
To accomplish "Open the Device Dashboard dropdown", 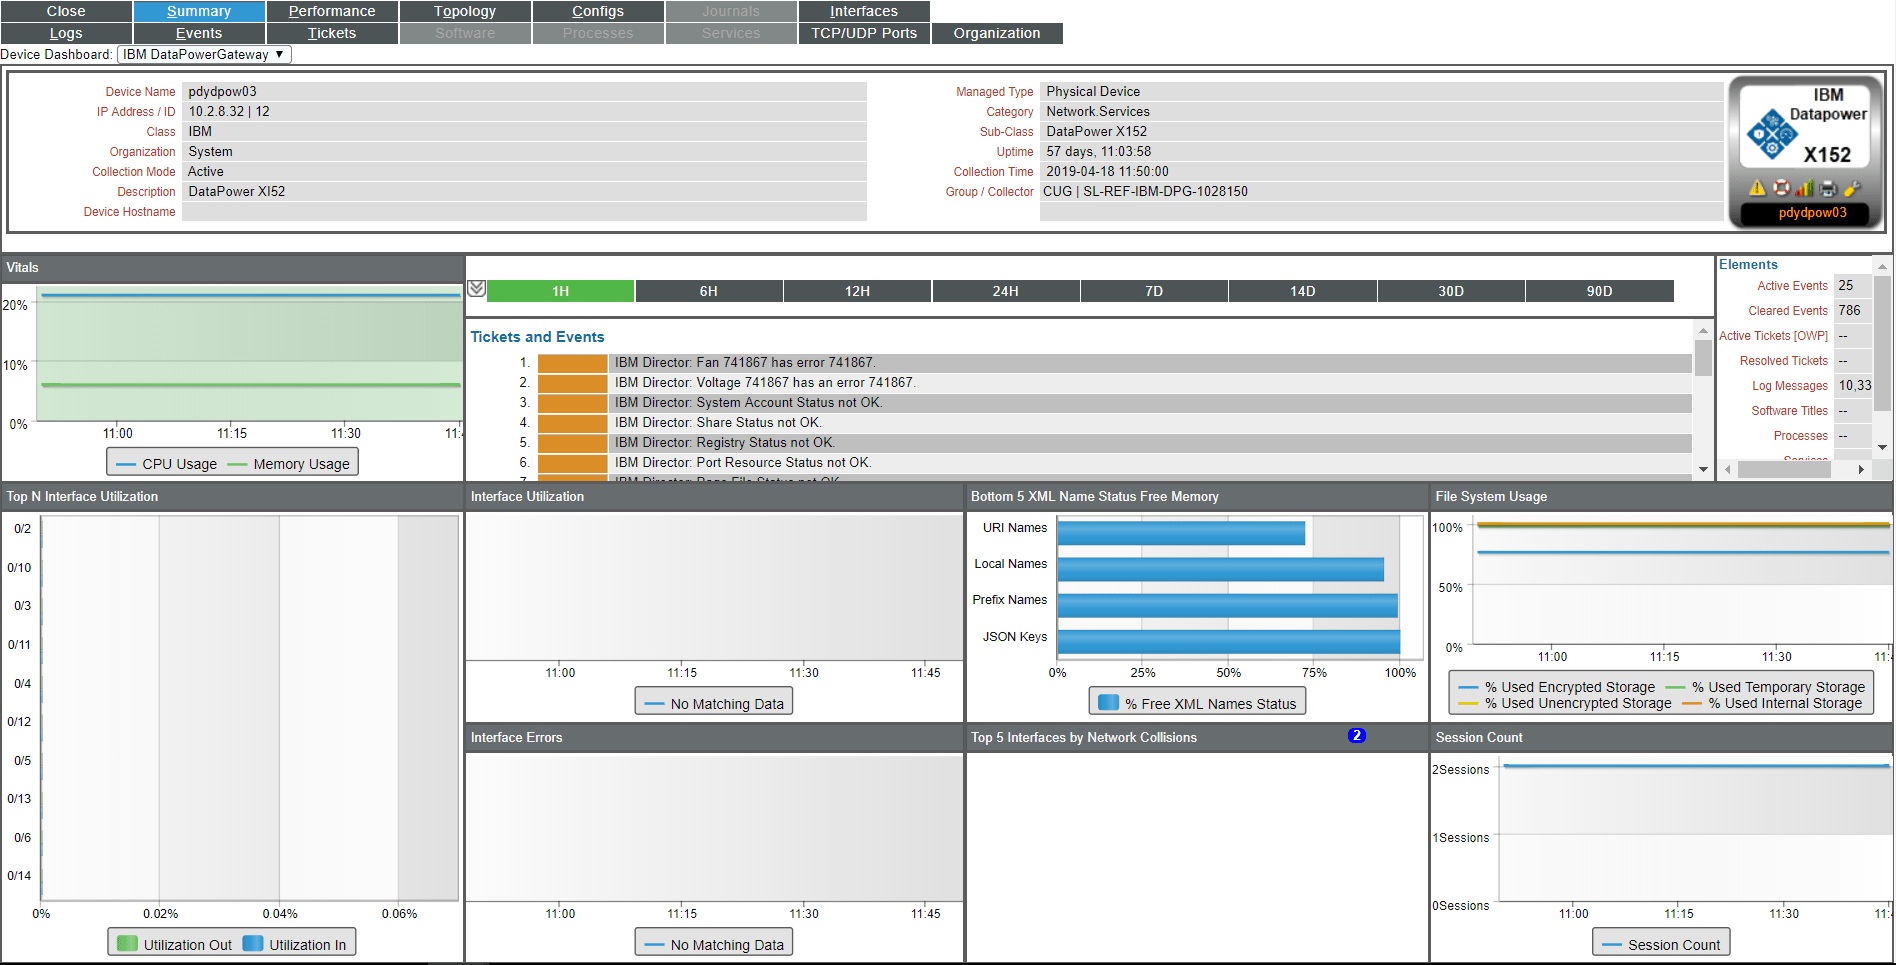I will [x=204, y=54].
